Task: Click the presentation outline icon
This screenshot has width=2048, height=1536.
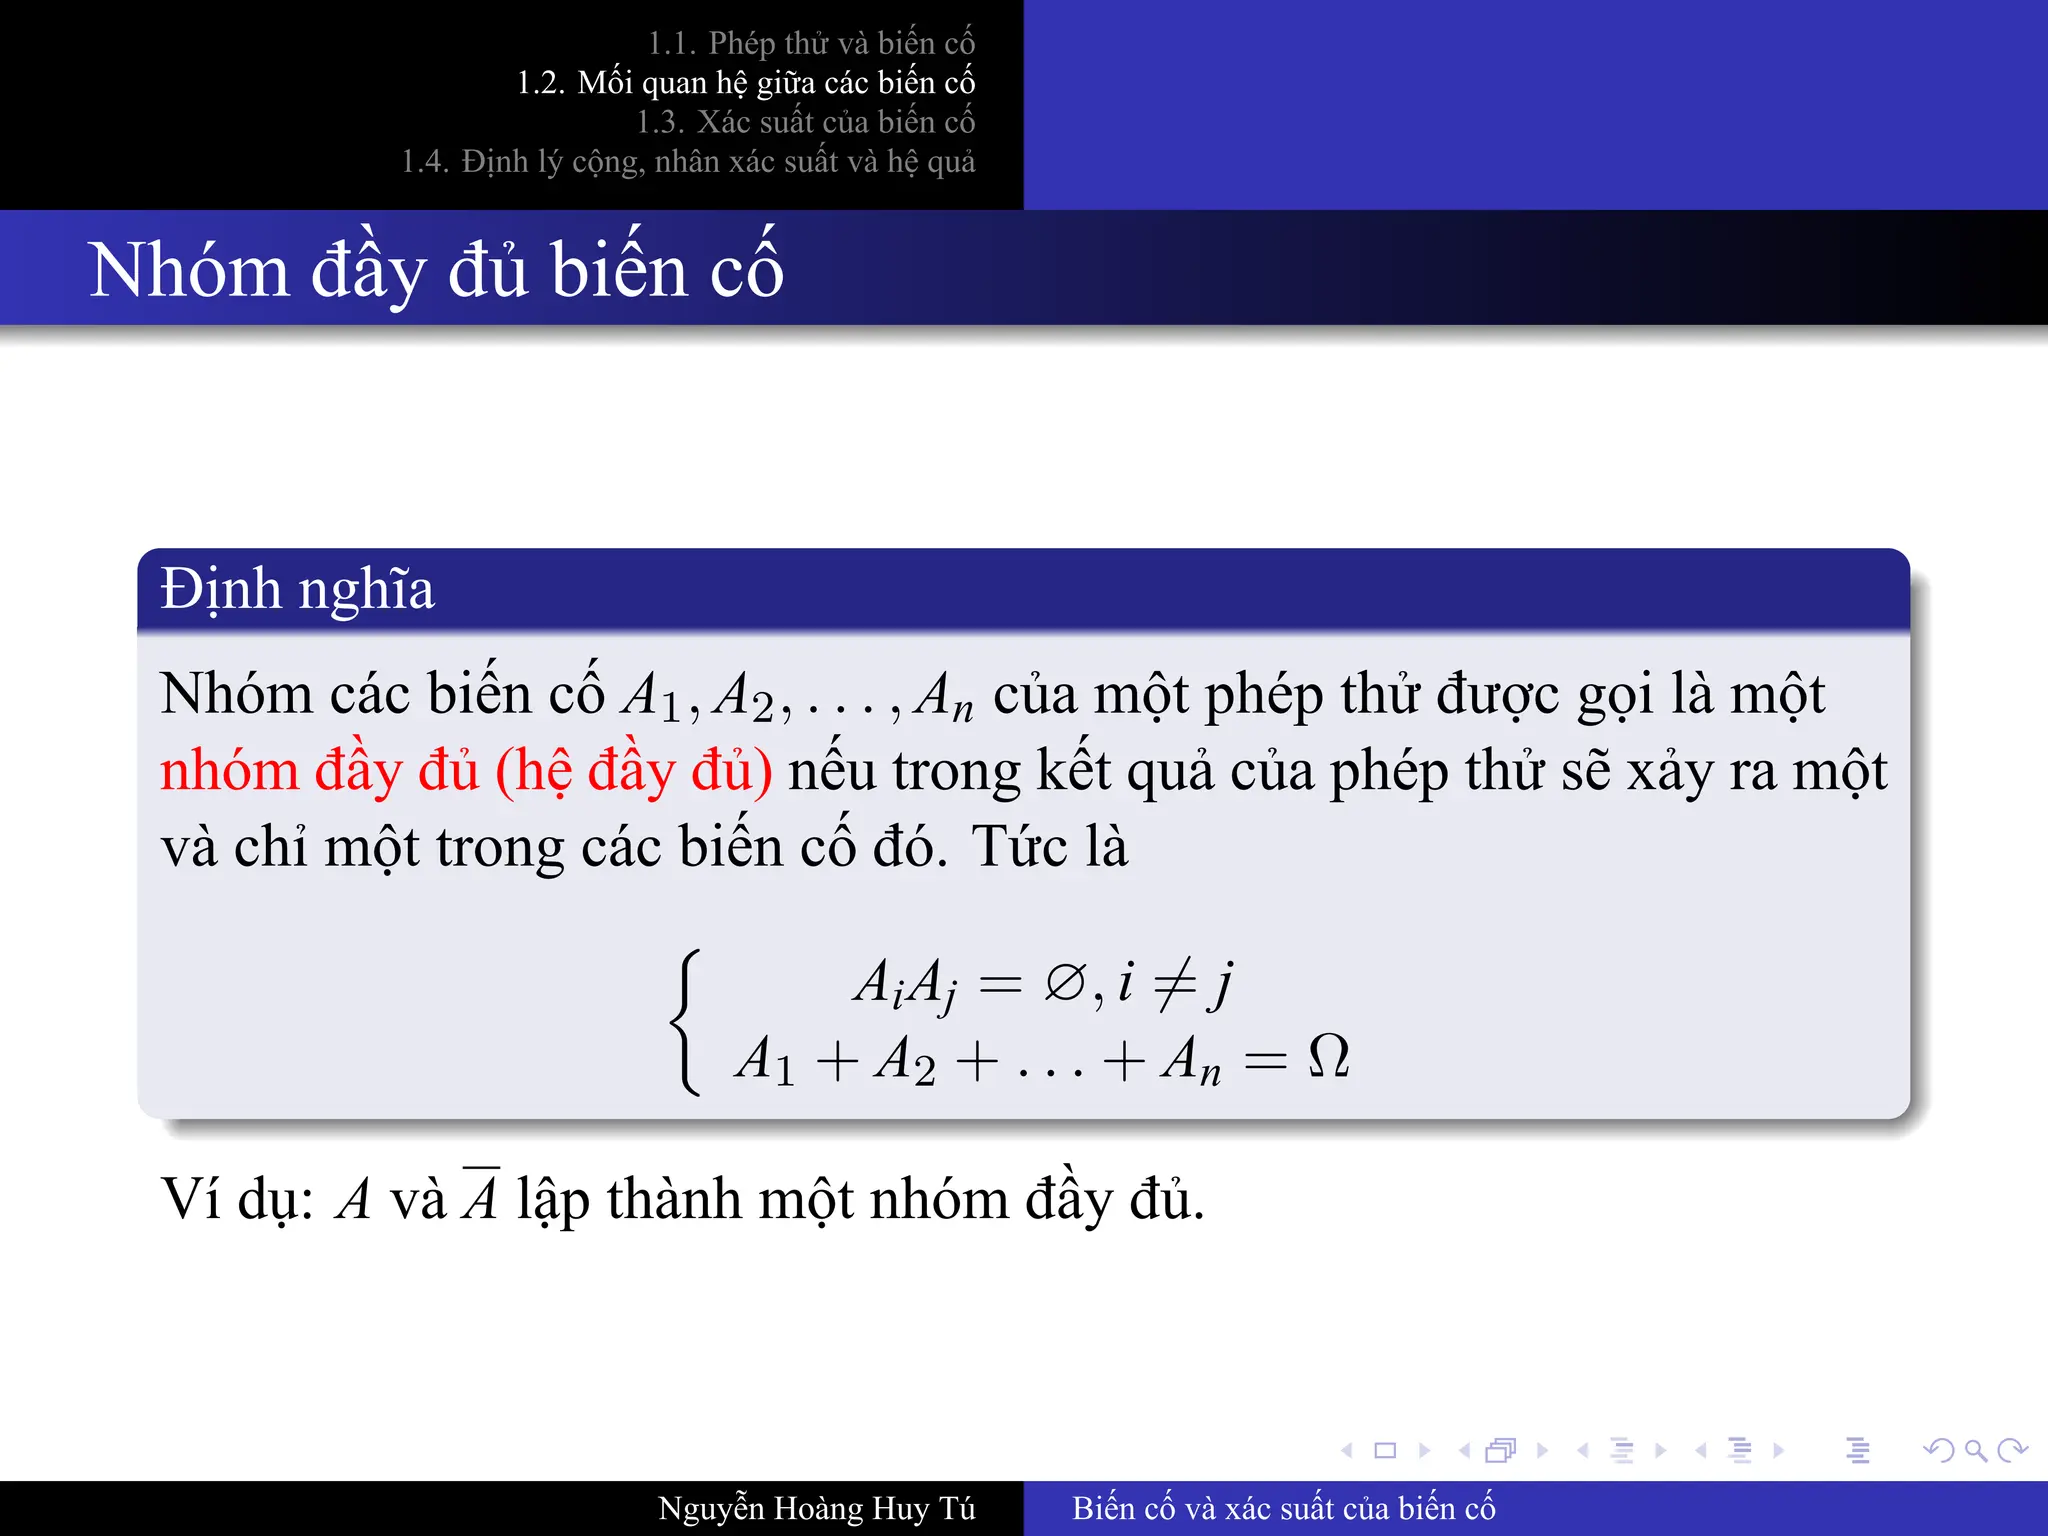Action: (x=1858, y=1450)
